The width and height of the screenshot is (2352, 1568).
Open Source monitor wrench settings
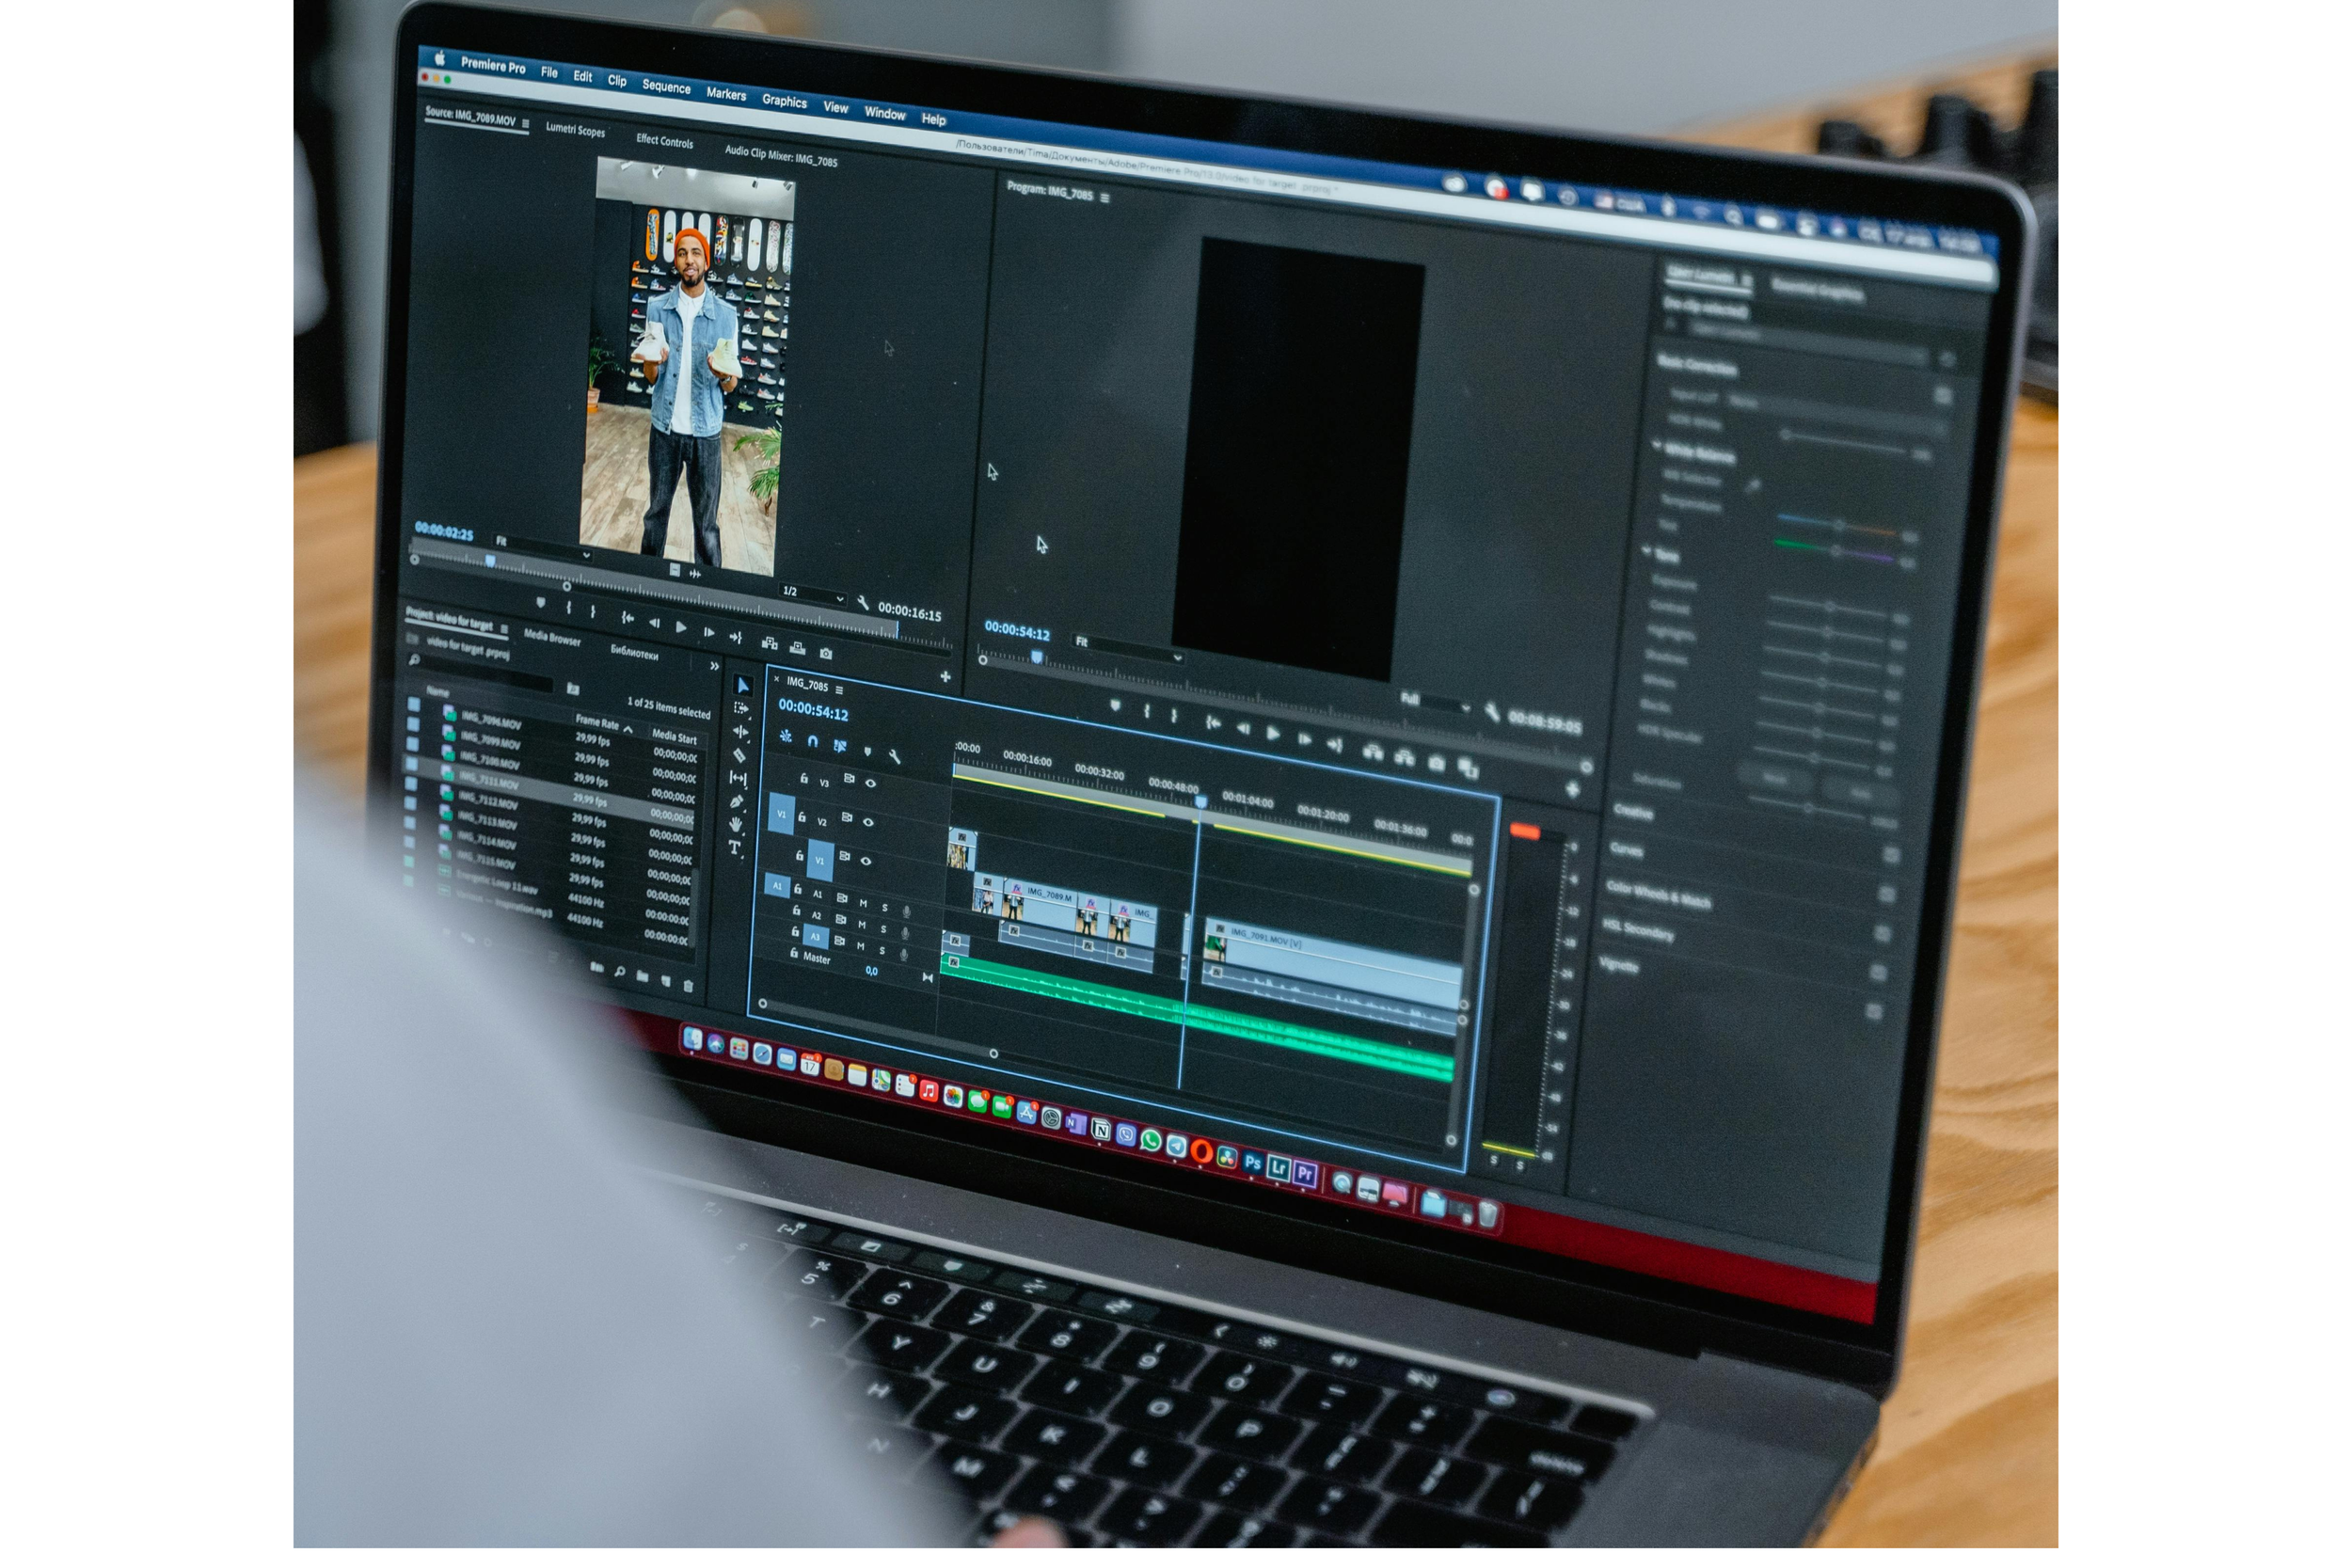tap(863, 603)
